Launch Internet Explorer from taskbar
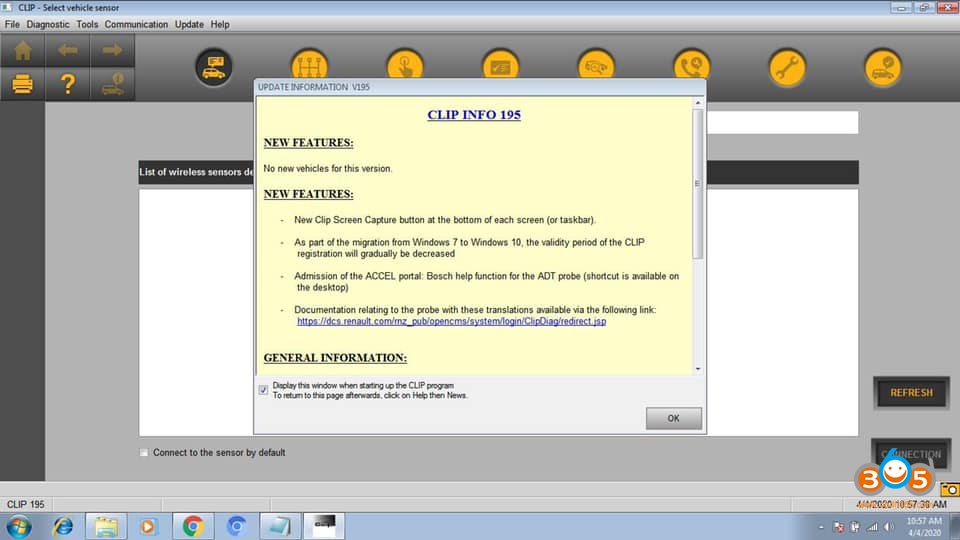960x540 pixels. coord(62,527)
